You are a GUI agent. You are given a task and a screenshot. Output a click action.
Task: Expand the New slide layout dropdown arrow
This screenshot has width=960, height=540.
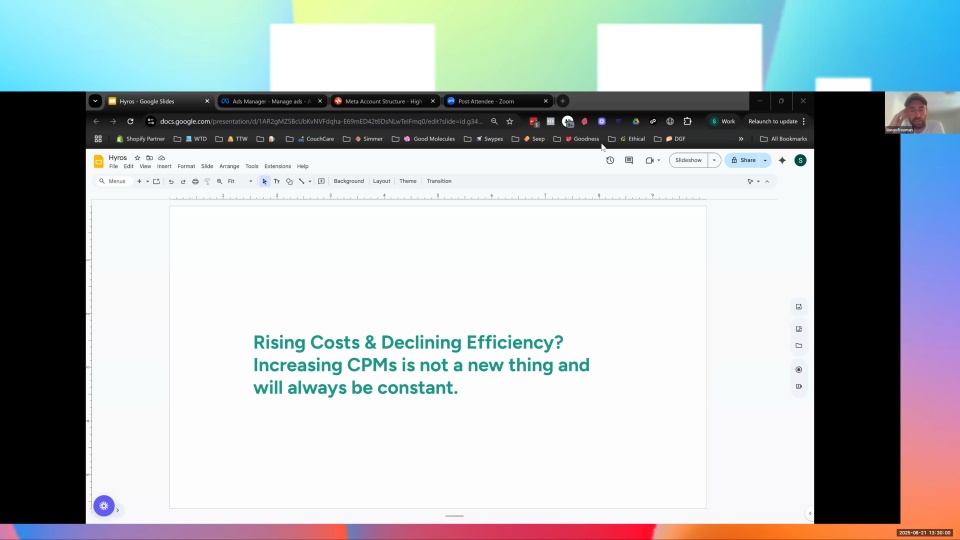point(147,181)
